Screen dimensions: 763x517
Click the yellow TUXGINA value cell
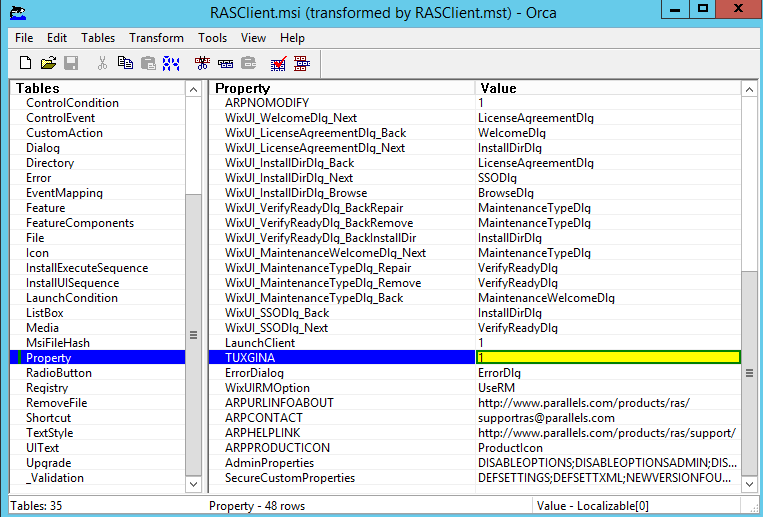tap(607, 358)
